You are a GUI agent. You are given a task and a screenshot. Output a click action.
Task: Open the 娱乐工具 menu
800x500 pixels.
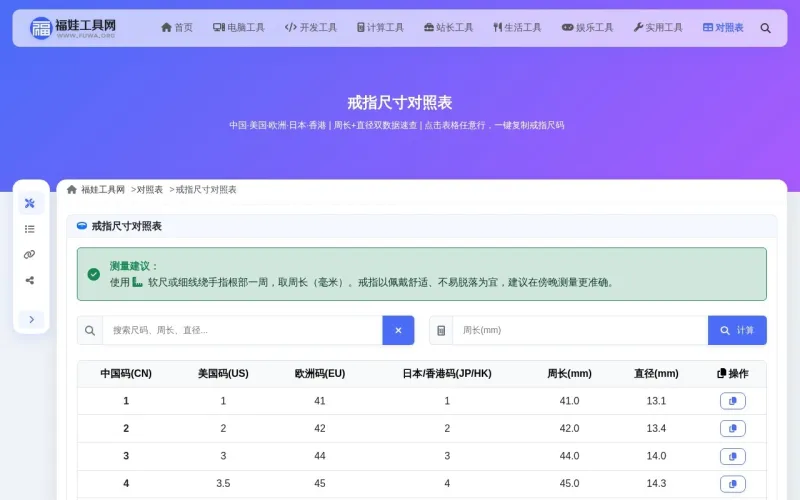pos(587,28)
